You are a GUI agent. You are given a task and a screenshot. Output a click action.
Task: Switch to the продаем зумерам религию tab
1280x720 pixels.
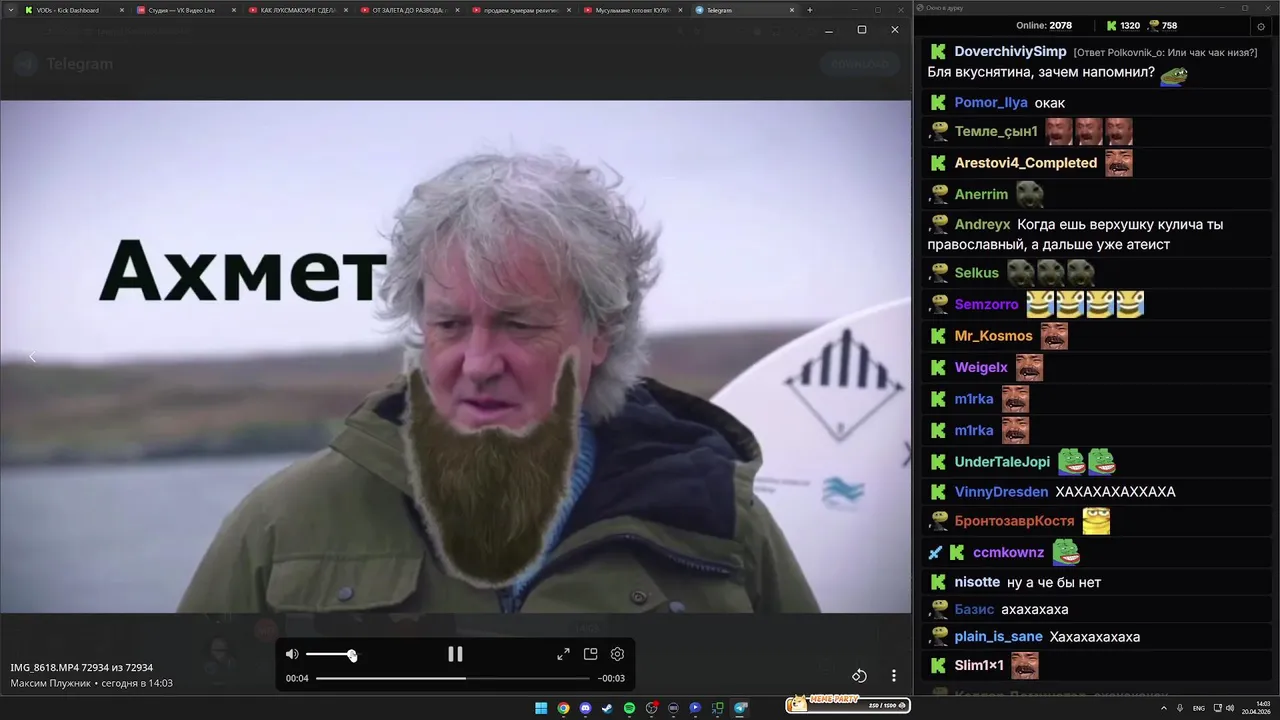tap(524, 10)
